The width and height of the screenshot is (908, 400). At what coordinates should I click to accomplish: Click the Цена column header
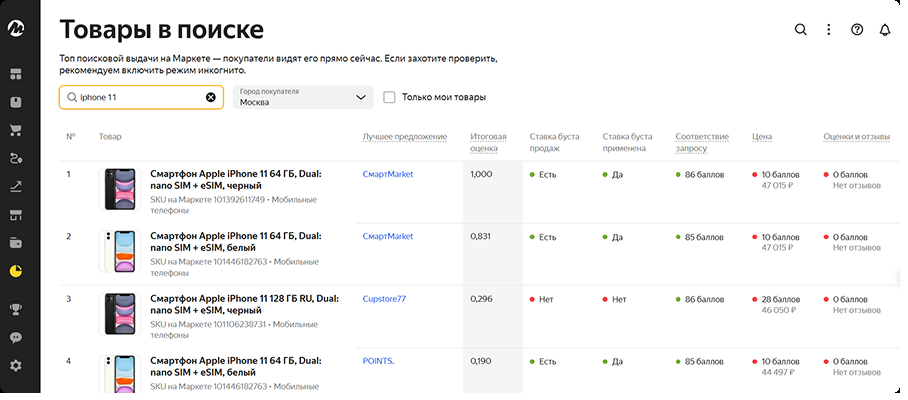761,137
